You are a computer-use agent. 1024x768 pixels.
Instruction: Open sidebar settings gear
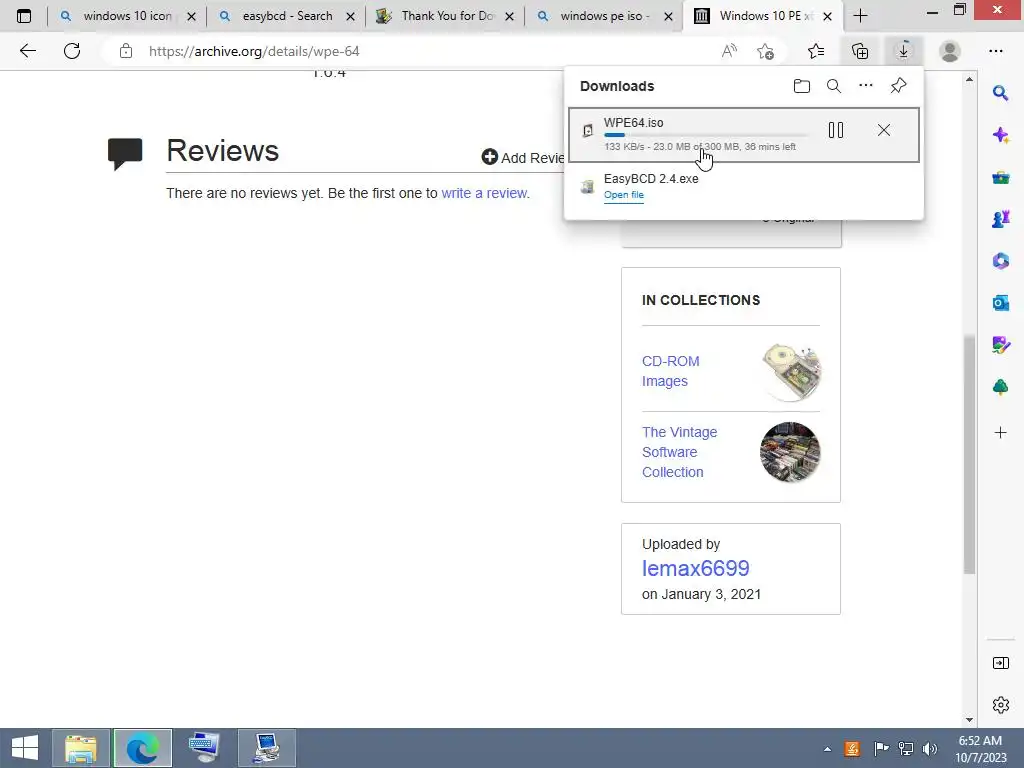pos(1000,705)
